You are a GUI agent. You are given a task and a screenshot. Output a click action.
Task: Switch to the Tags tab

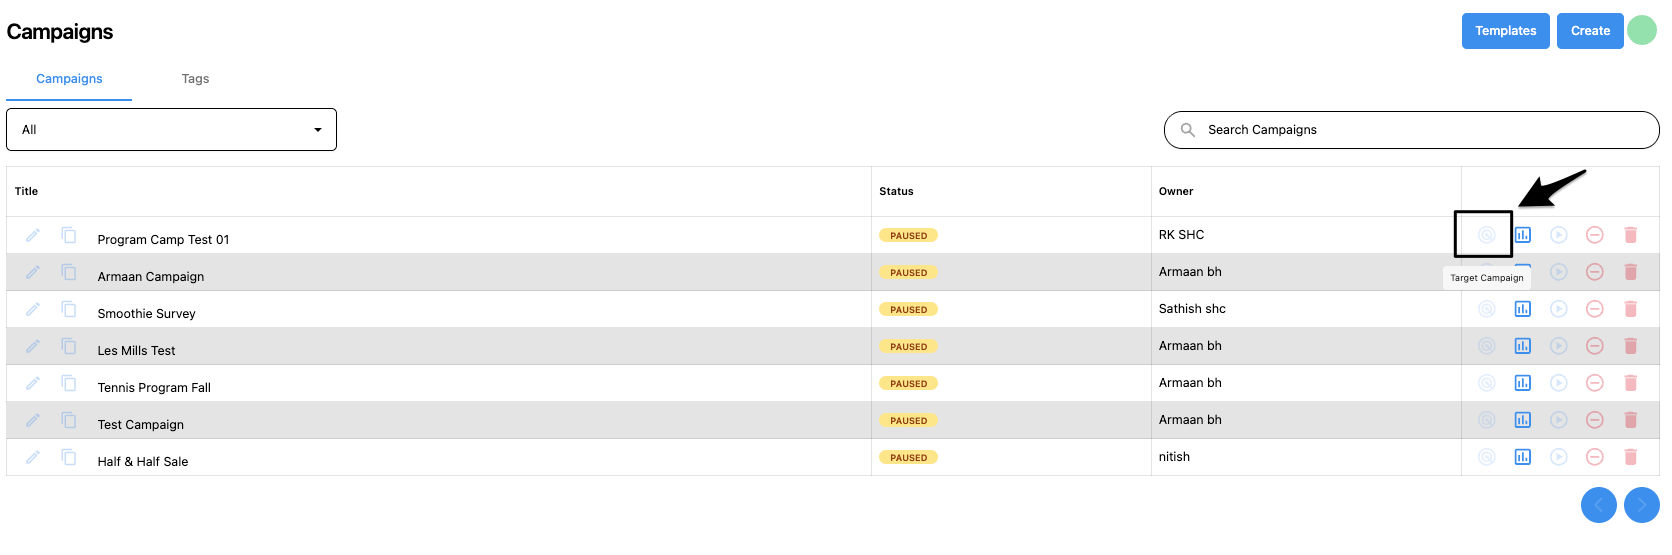(x=195, y=79)
